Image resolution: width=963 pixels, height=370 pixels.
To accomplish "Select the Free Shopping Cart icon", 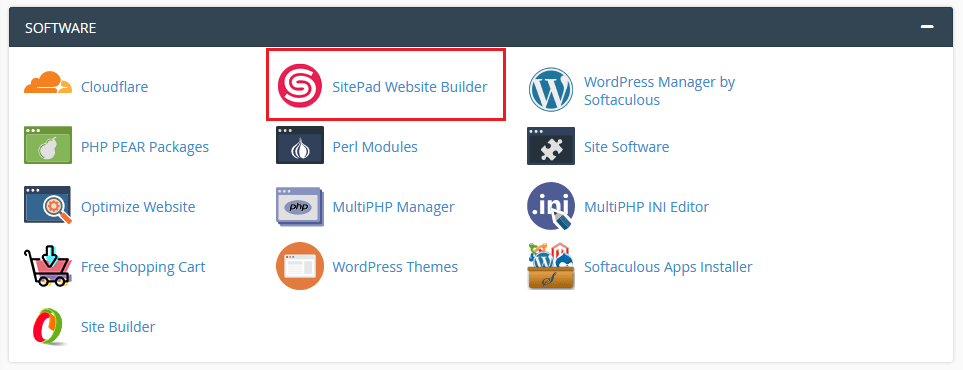I will (x=48, y=266).
